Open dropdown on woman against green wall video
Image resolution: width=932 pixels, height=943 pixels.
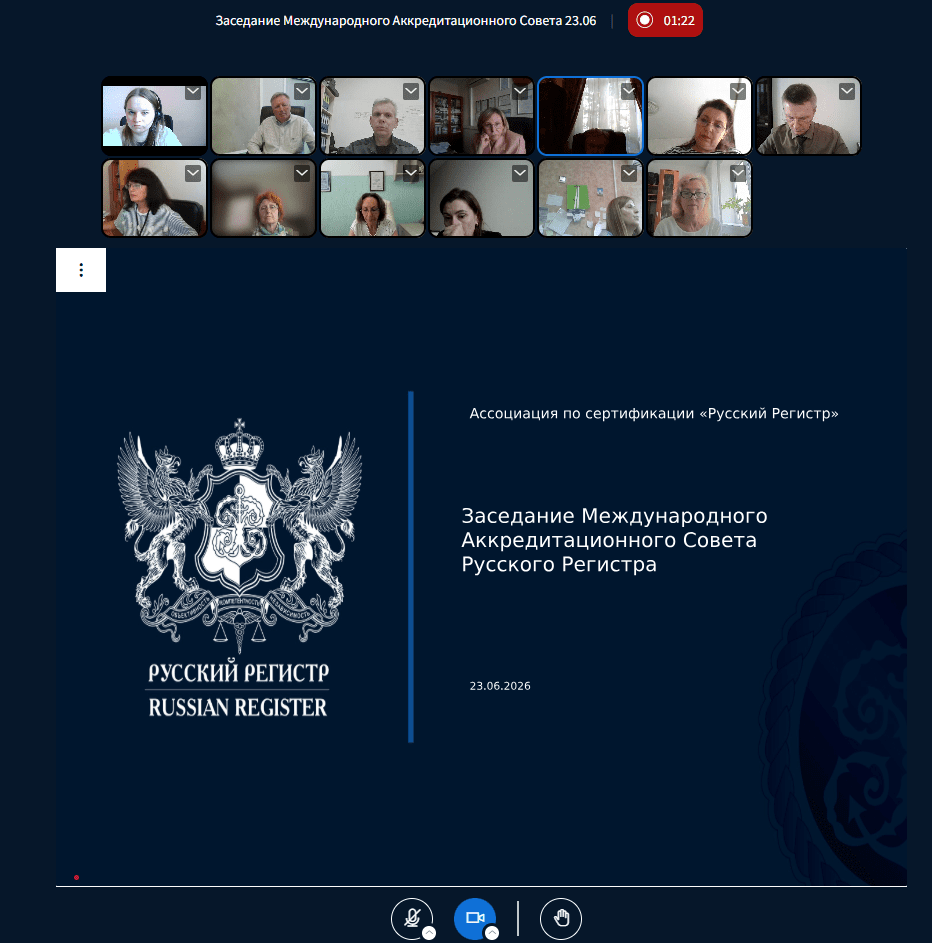tap(411, 174)
